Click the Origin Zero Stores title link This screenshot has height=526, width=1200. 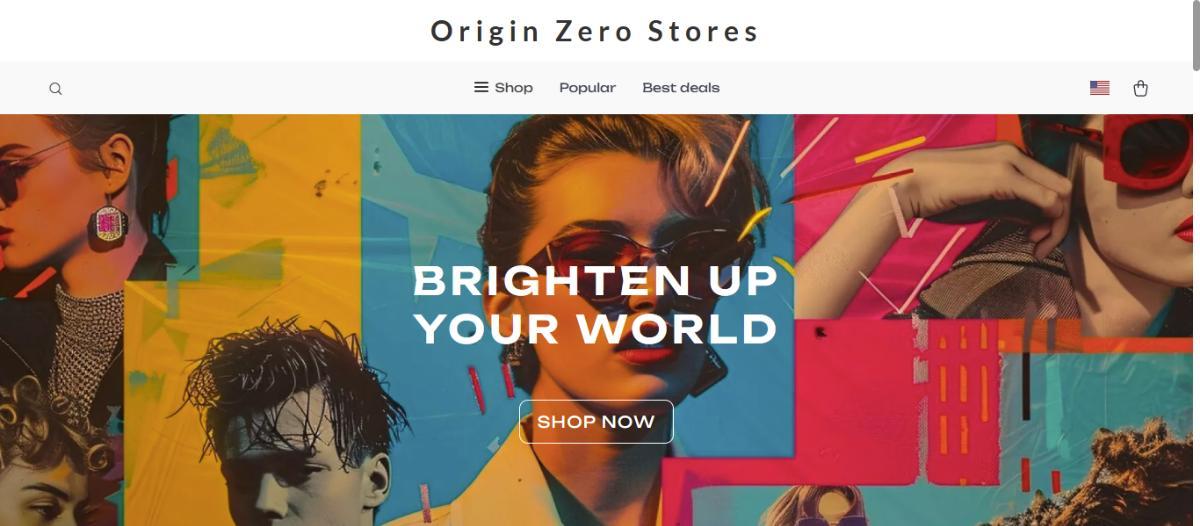pyautogui.click(x=595, y=31)
